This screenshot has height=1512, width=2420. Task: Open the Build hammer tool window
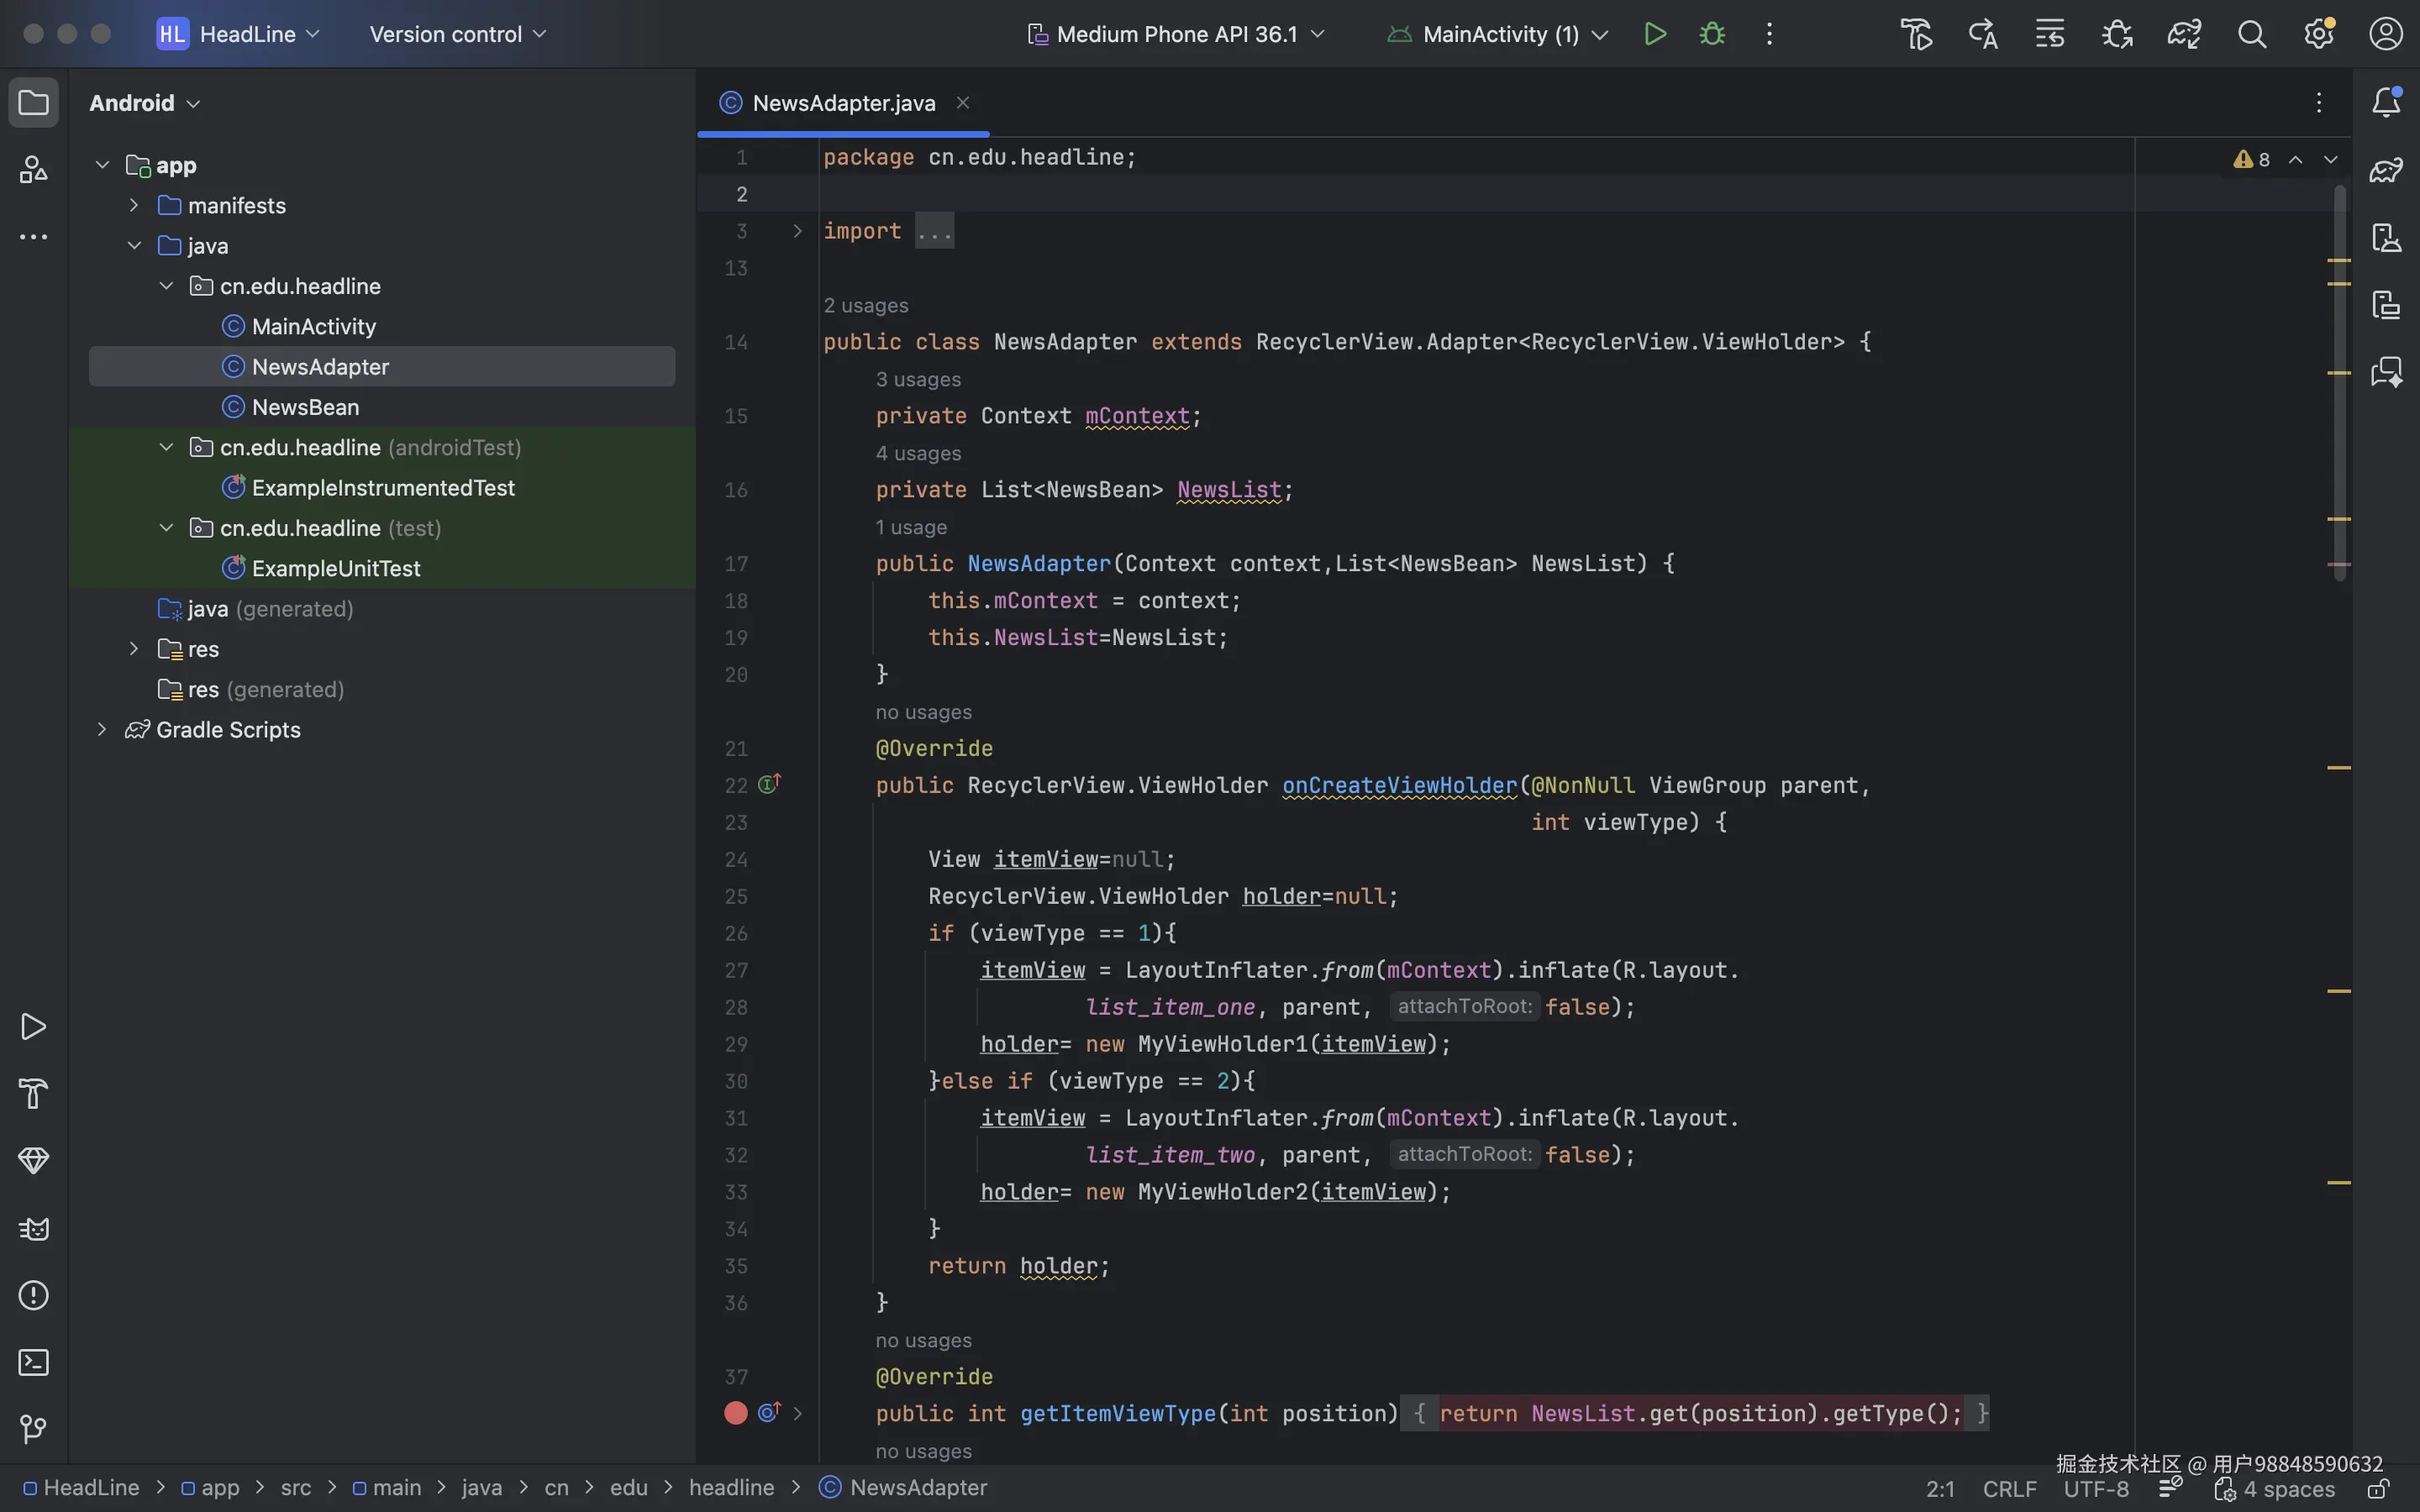pos(33,1094)
